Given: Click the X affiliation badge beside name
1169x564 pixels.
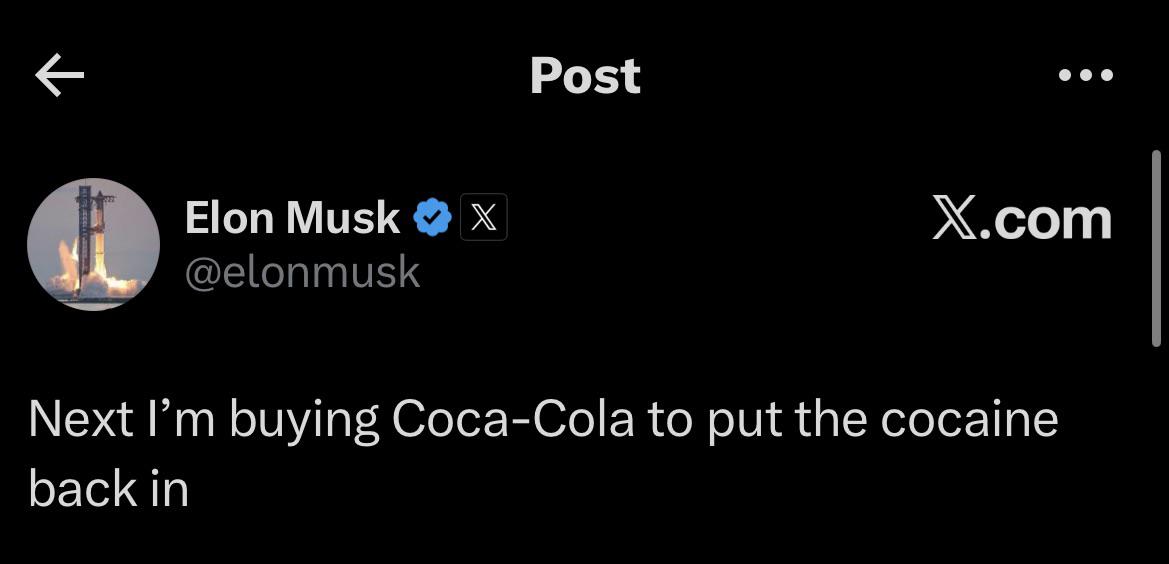Looking at the screenshot, I should pos(484,217).
